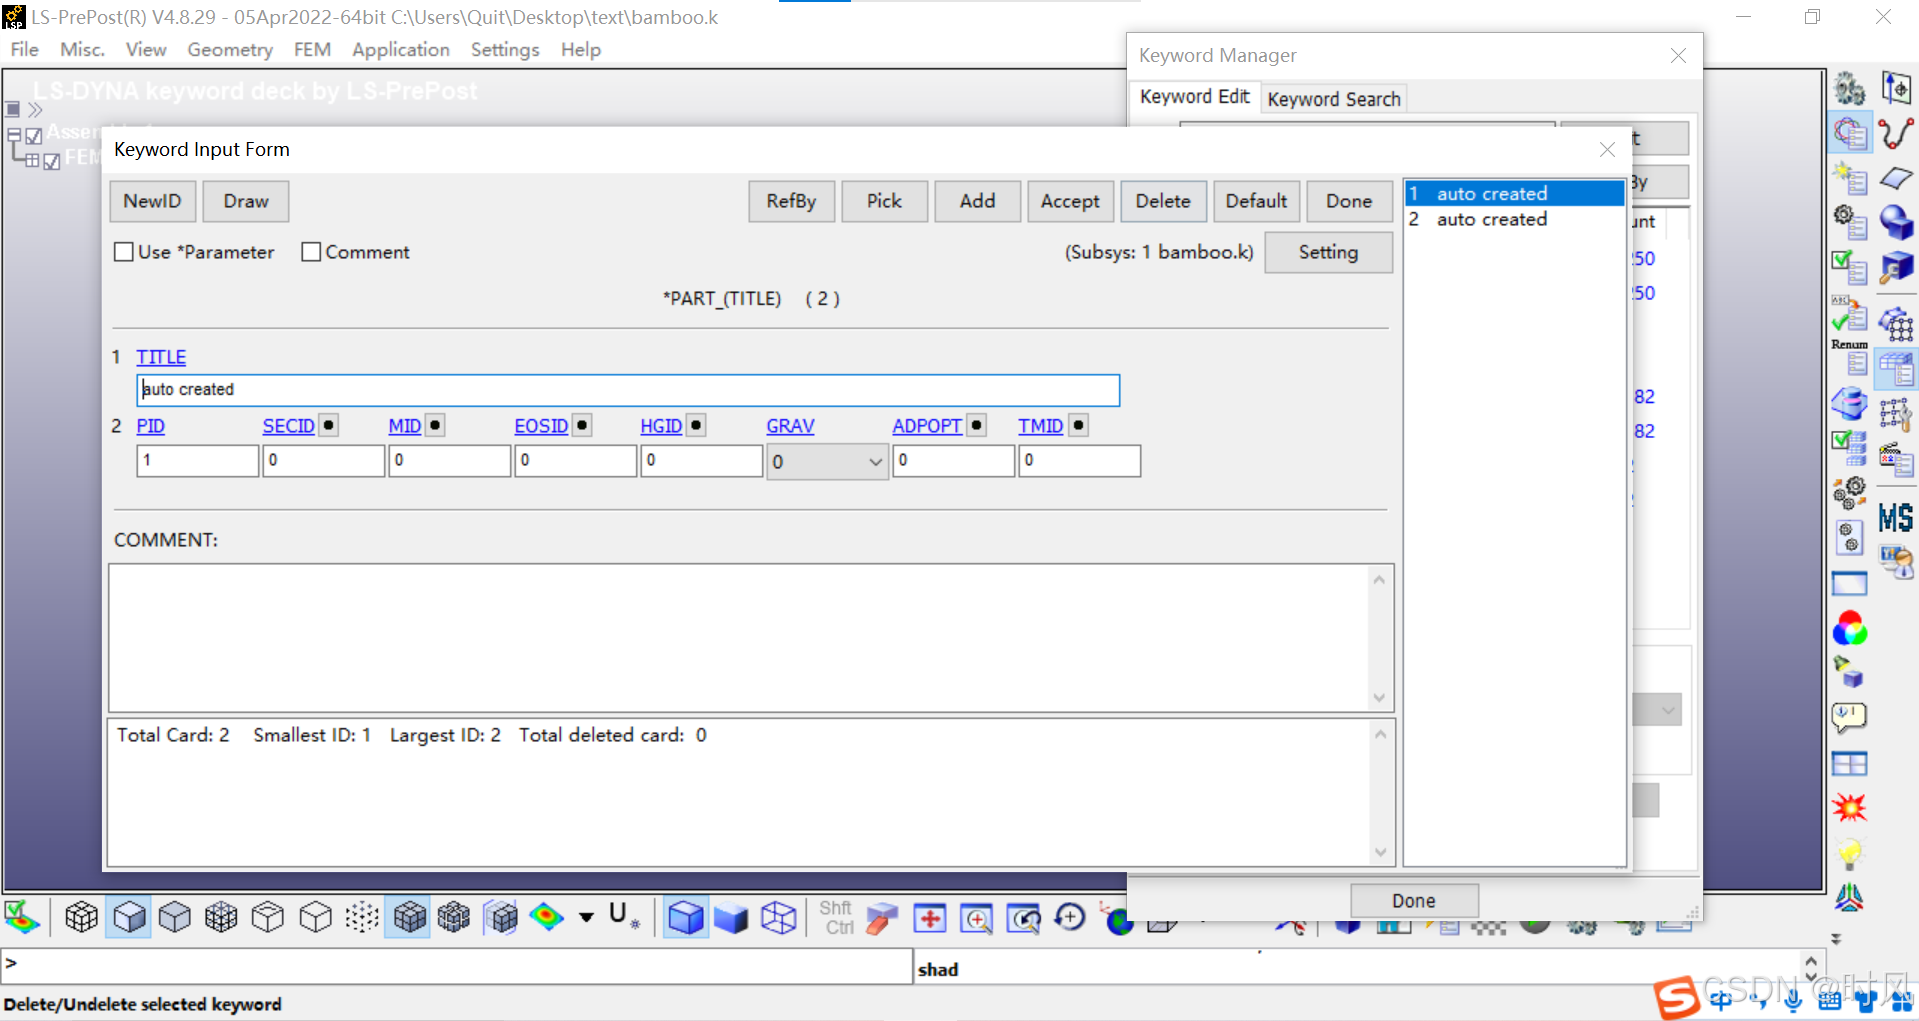Collapse the top assembly tree node
Image resolution: width=1919 pixels, height=1021 pixels.
click(x=13, y=135)
